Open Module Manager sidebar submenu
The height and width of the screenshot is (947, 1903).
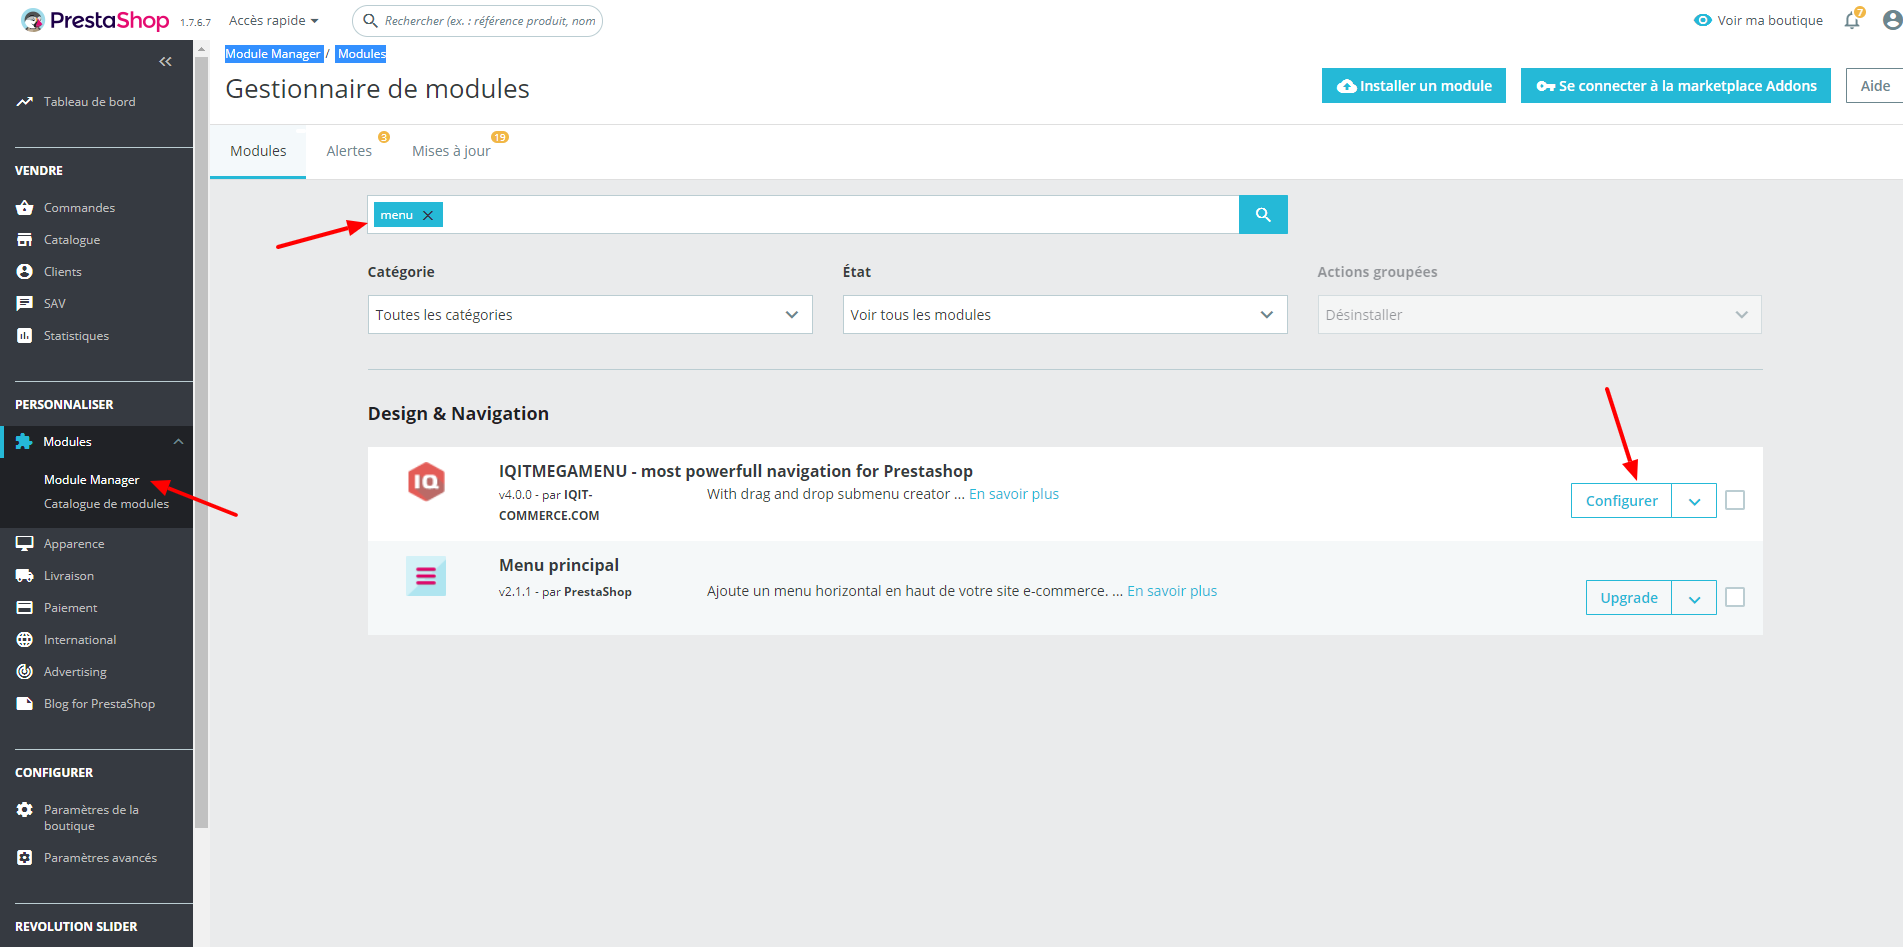coord(91,480)
